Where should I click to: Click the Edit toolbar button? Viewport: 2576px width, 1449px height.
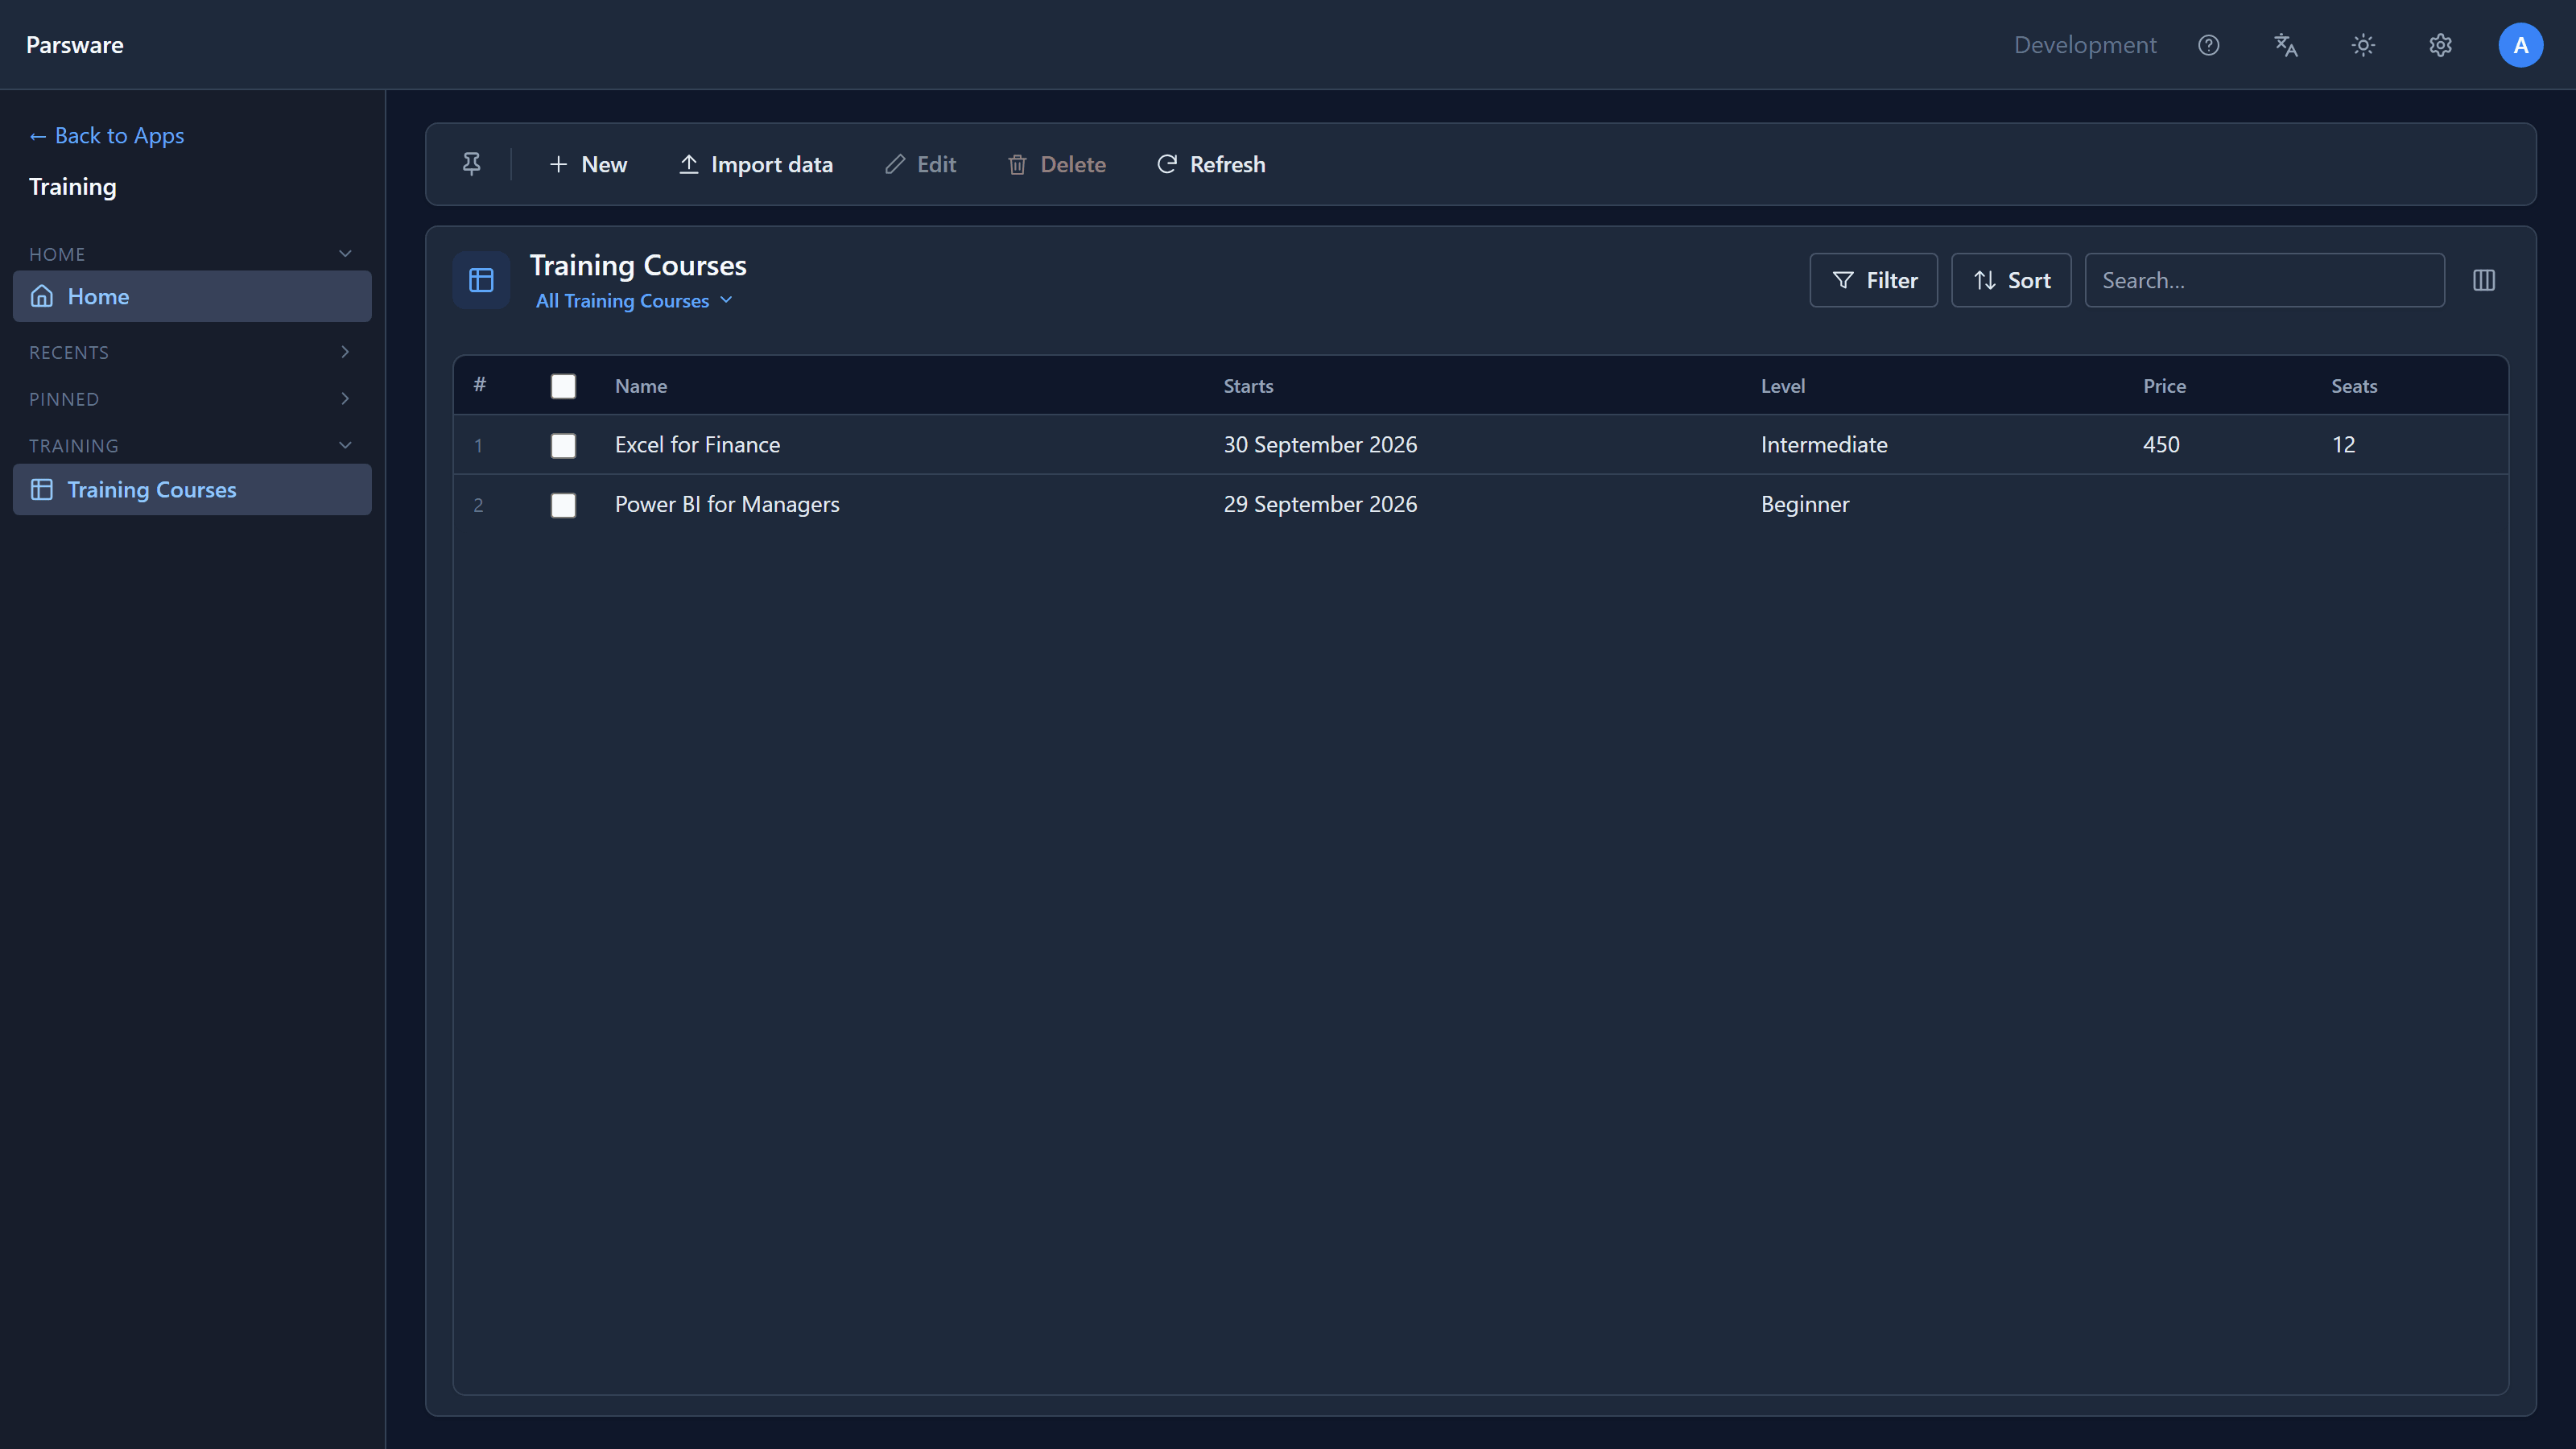tap(921, 164)
